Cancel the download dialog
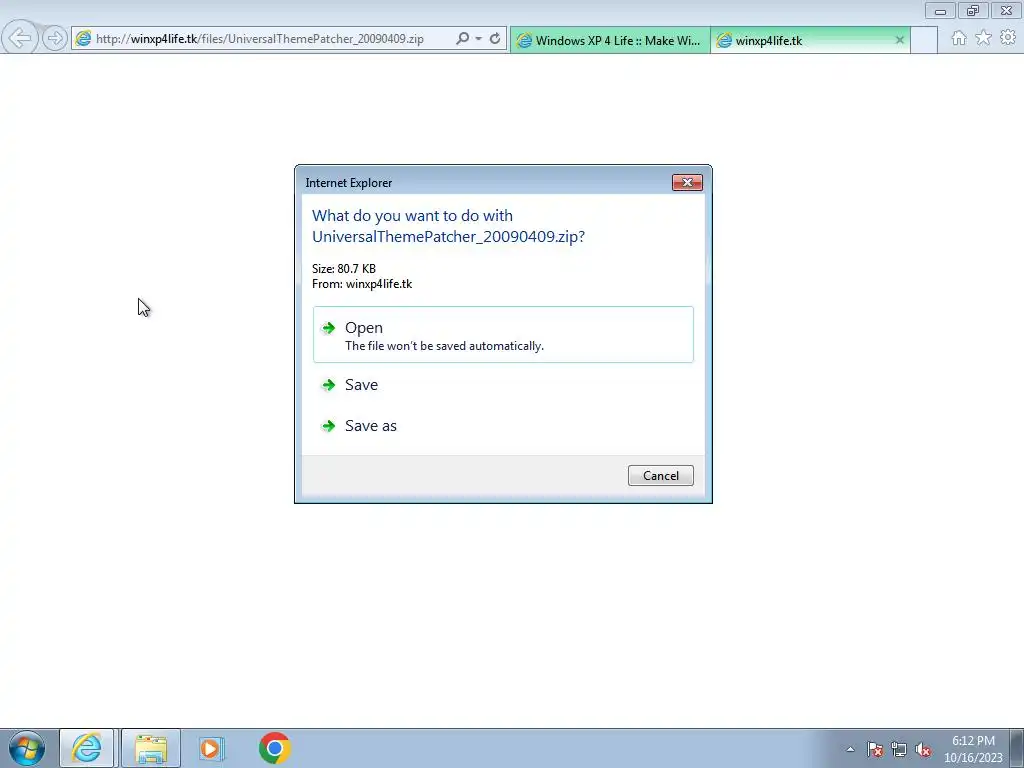The width and height of the screenshot is (1024, 768). point(661,475)
